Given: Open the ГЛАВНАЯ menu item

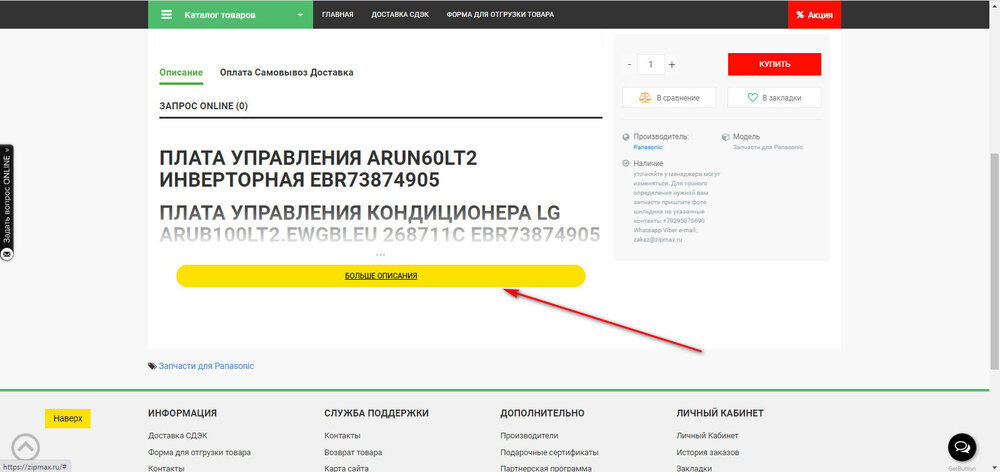Looking at the screenshot, I should tap(338, 15).
